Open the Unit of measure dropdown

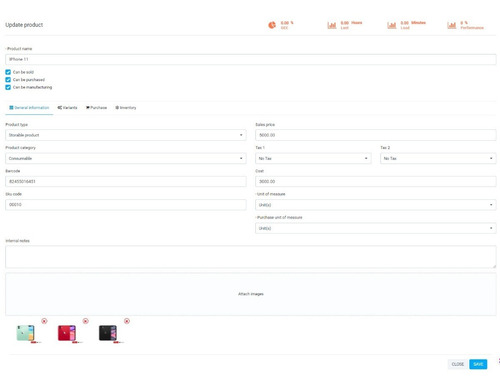click(376, 205)
